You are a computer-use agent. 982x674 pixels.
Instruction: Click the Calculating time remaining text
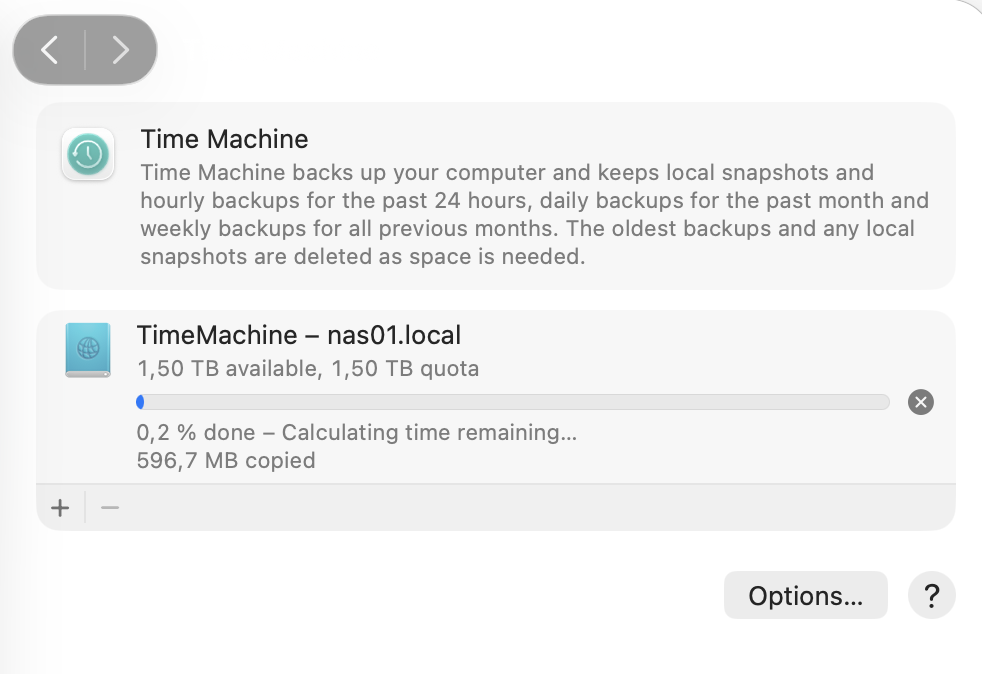[429, 433]
